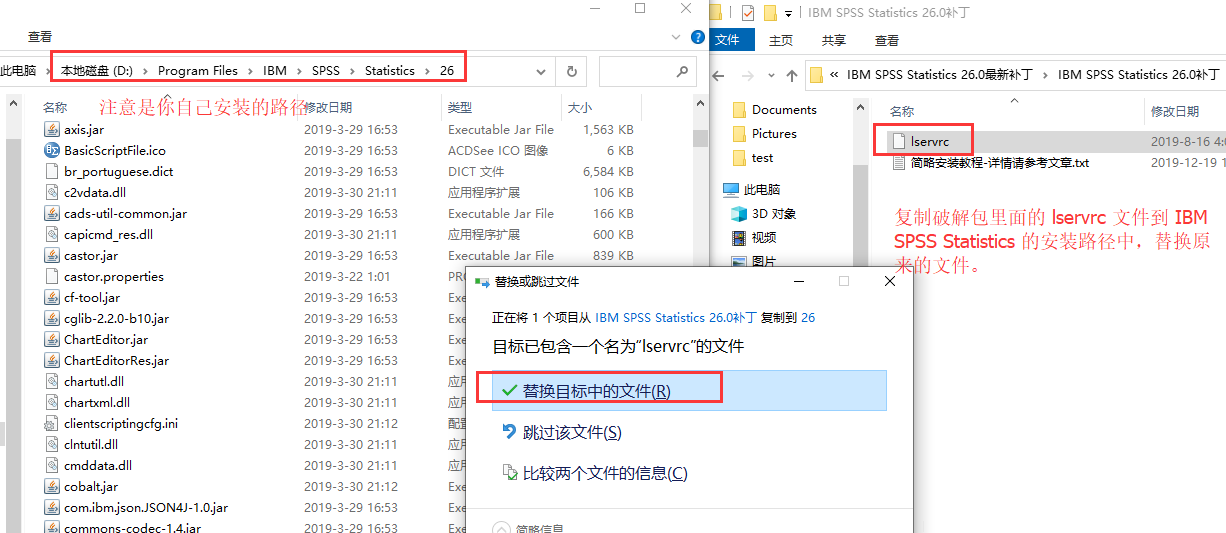Click the up-arrow navigation icon in right window
The height and width of the screenshot is (533, 1226).
click(791, 75)
